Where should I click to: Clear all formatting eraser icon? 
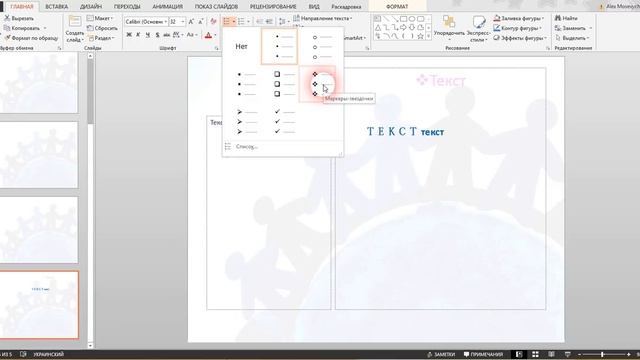[213, 22]
